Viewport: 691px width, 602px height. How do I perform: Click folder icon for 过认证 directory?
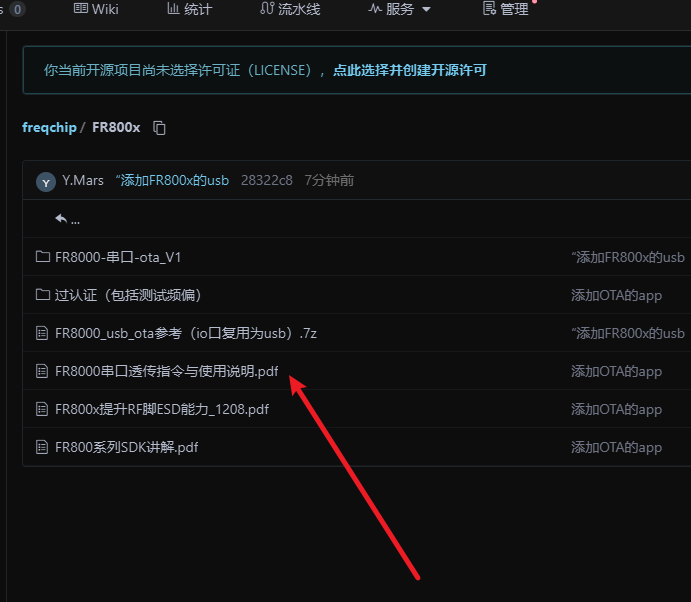pyautogui.click(x=42, y=295)
